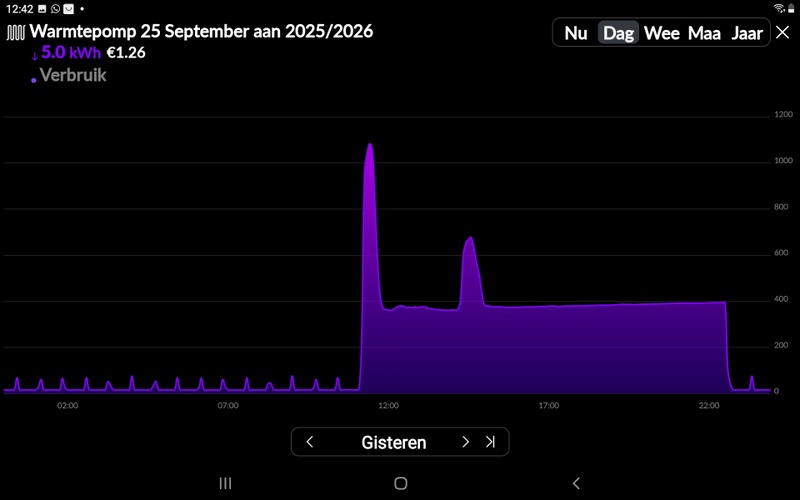This screenshot has width=800, height=500.
Task: Tap the 17:00 time axis label
Action: pyautogui.click(x=548, y=405)
